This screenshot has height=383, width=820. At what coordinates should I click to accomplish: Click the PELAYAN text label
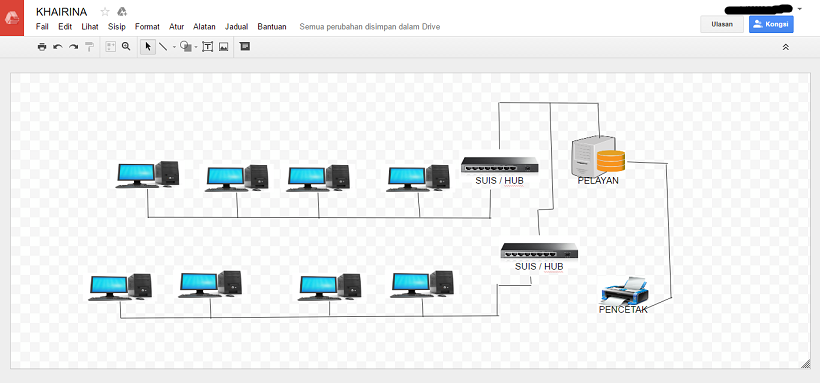point(598,181)
